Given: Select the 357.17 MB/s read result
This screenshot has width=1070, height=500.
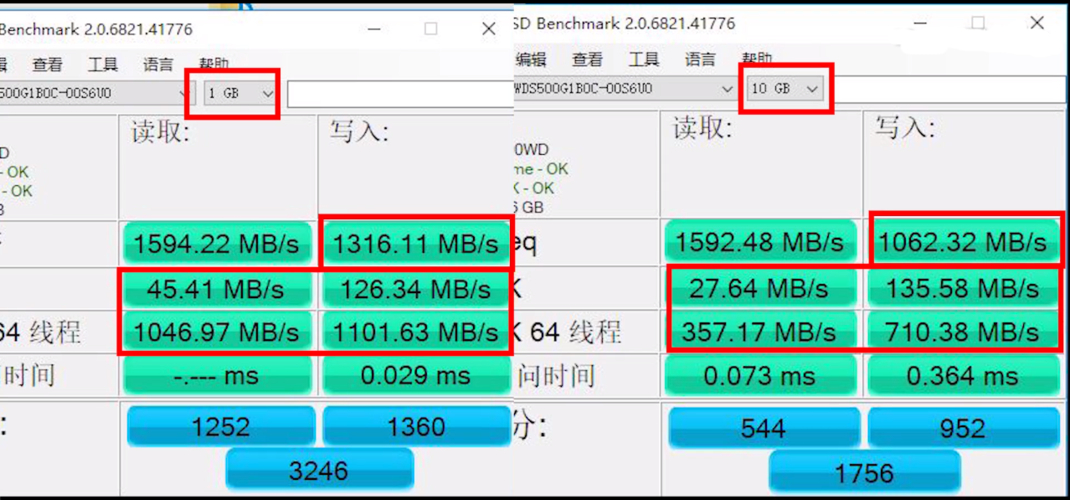Looking at the screenshot, I should point(760,332).
